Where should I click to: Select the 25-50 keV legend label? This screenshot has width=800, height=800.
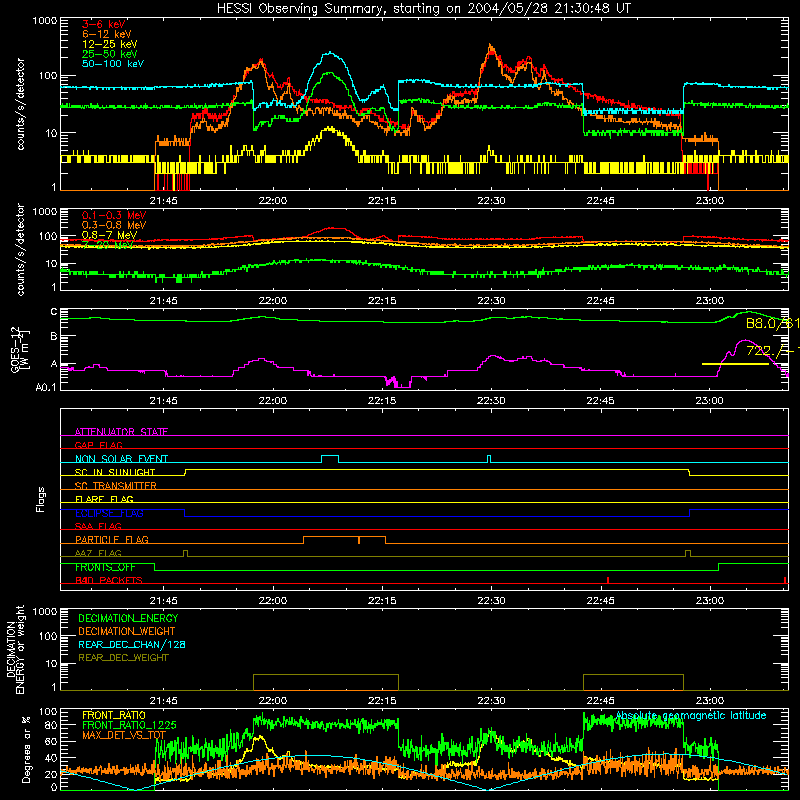[110, 54]
